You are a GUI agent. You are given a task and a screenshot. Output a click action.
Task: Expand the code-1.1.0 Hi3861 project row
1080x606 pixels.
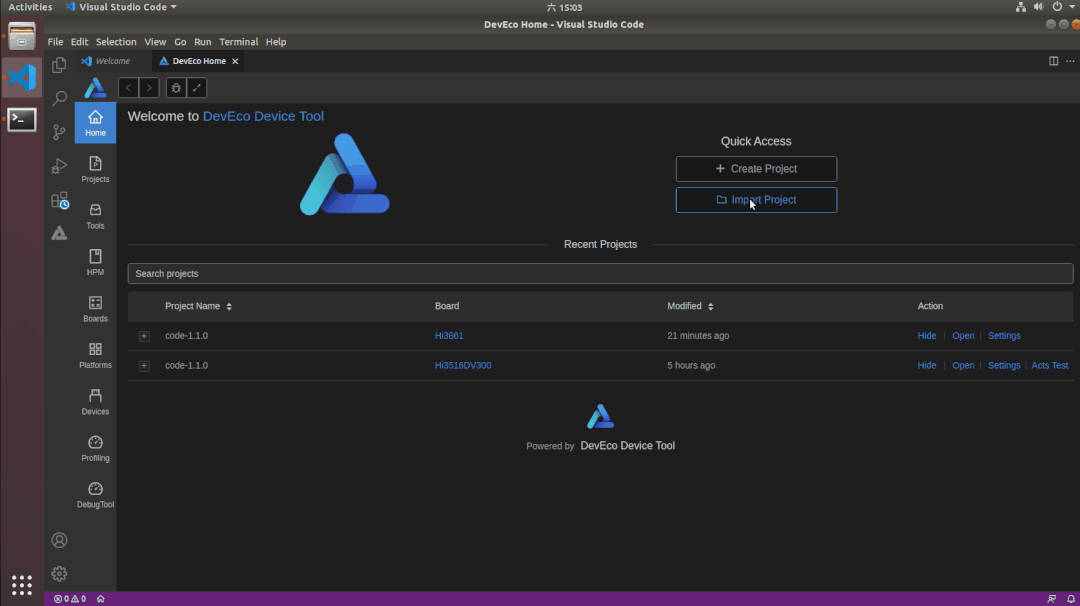click(x=144, y=336)
